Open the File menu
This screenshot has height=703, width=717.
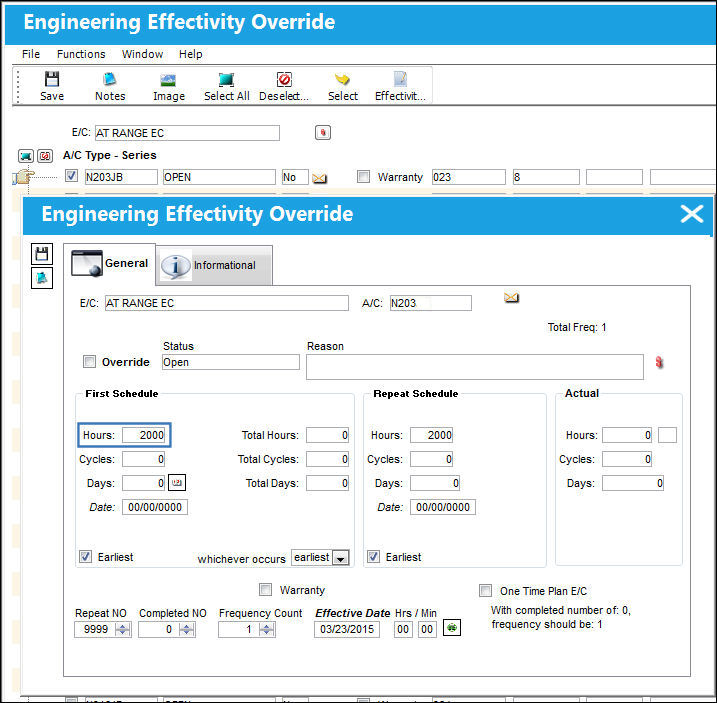[31, 54]
